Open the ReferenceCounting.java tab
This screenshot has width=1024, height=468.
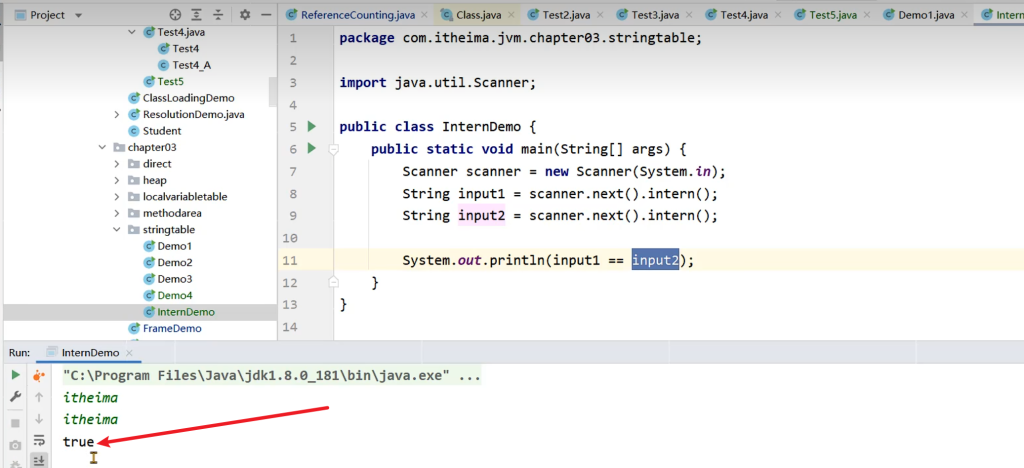coord(357,15)
